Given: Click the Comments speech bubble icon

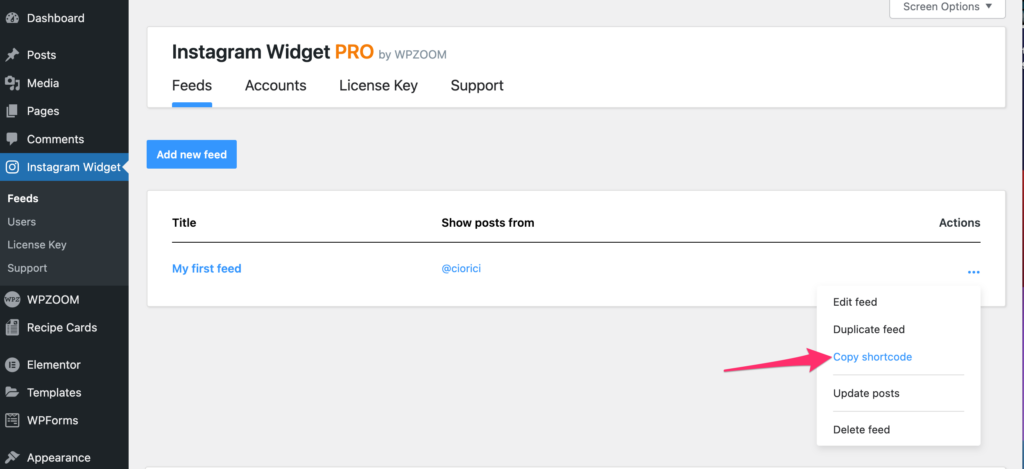Looking at the screenshot, I should [12, 139].
